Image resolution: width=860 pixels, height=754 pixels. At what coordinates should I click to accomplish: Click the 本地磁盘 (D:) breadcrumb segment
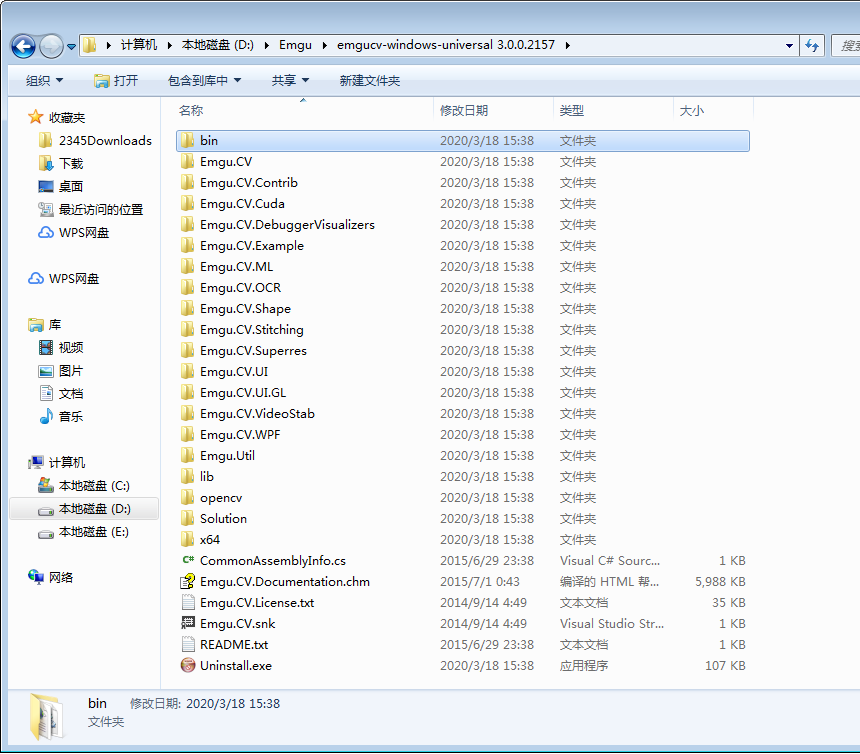point(218,45)
